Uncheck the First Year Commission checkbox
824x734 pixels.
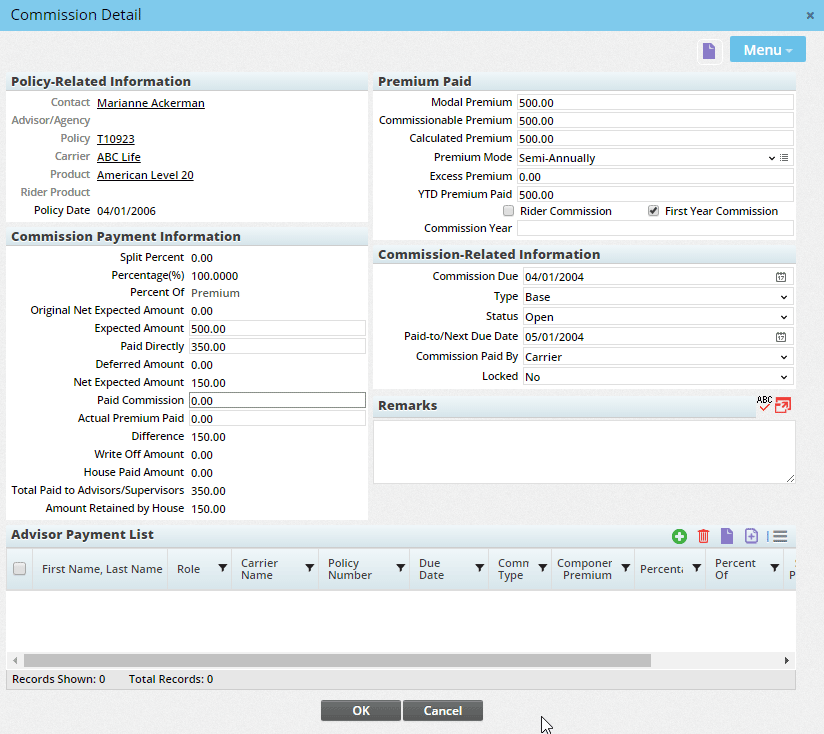pyautogui.click(x=653, y=211)
